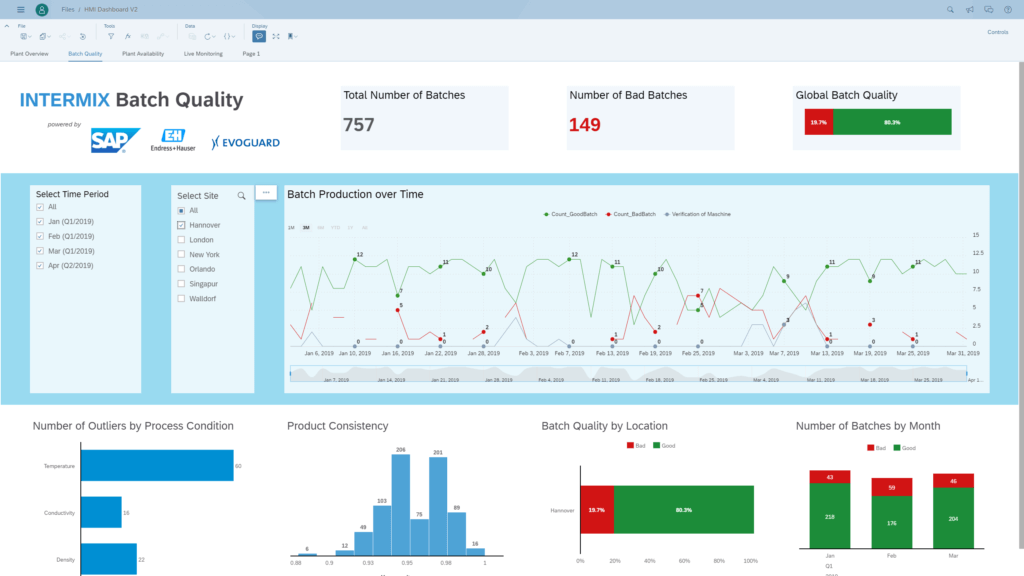Check the Walldorf site checkbox
Screen dimensions: 1024x576
click(x=181, y=298)
